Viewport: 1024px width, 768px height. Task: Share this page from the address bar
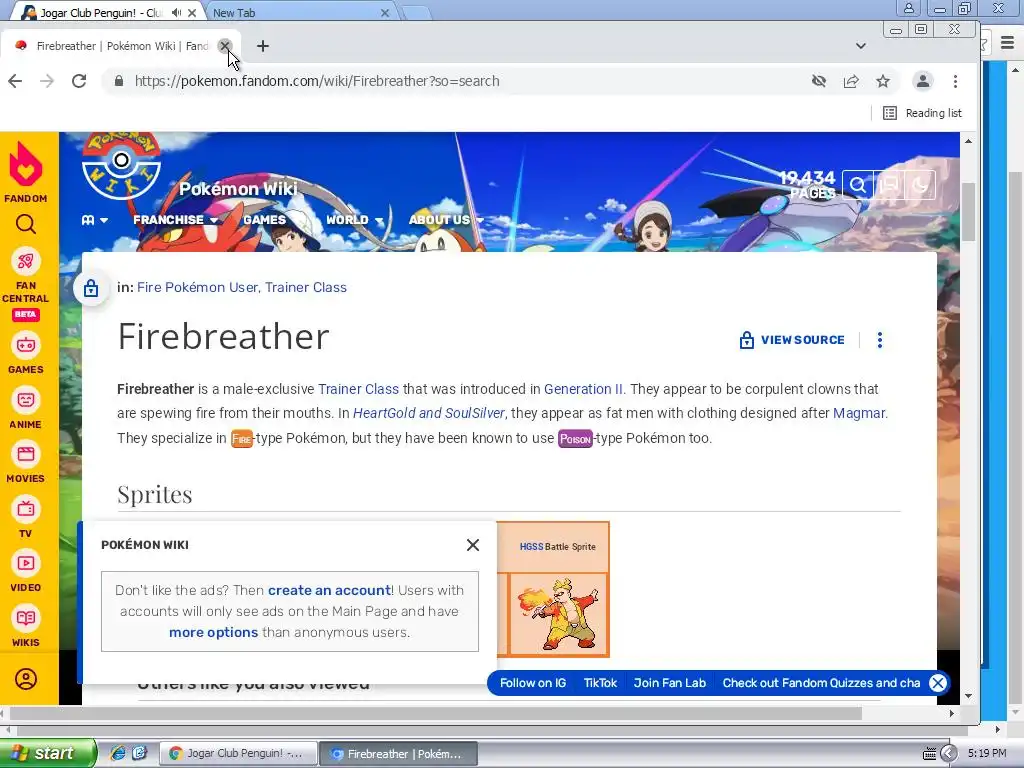pyautogui.click(x=851, y=81)
